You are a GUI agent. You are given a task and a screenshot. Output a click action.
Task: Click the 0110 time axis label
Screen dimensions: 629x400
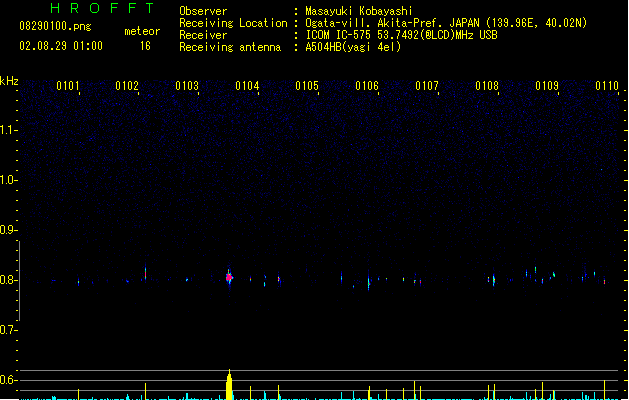[607, 86]
